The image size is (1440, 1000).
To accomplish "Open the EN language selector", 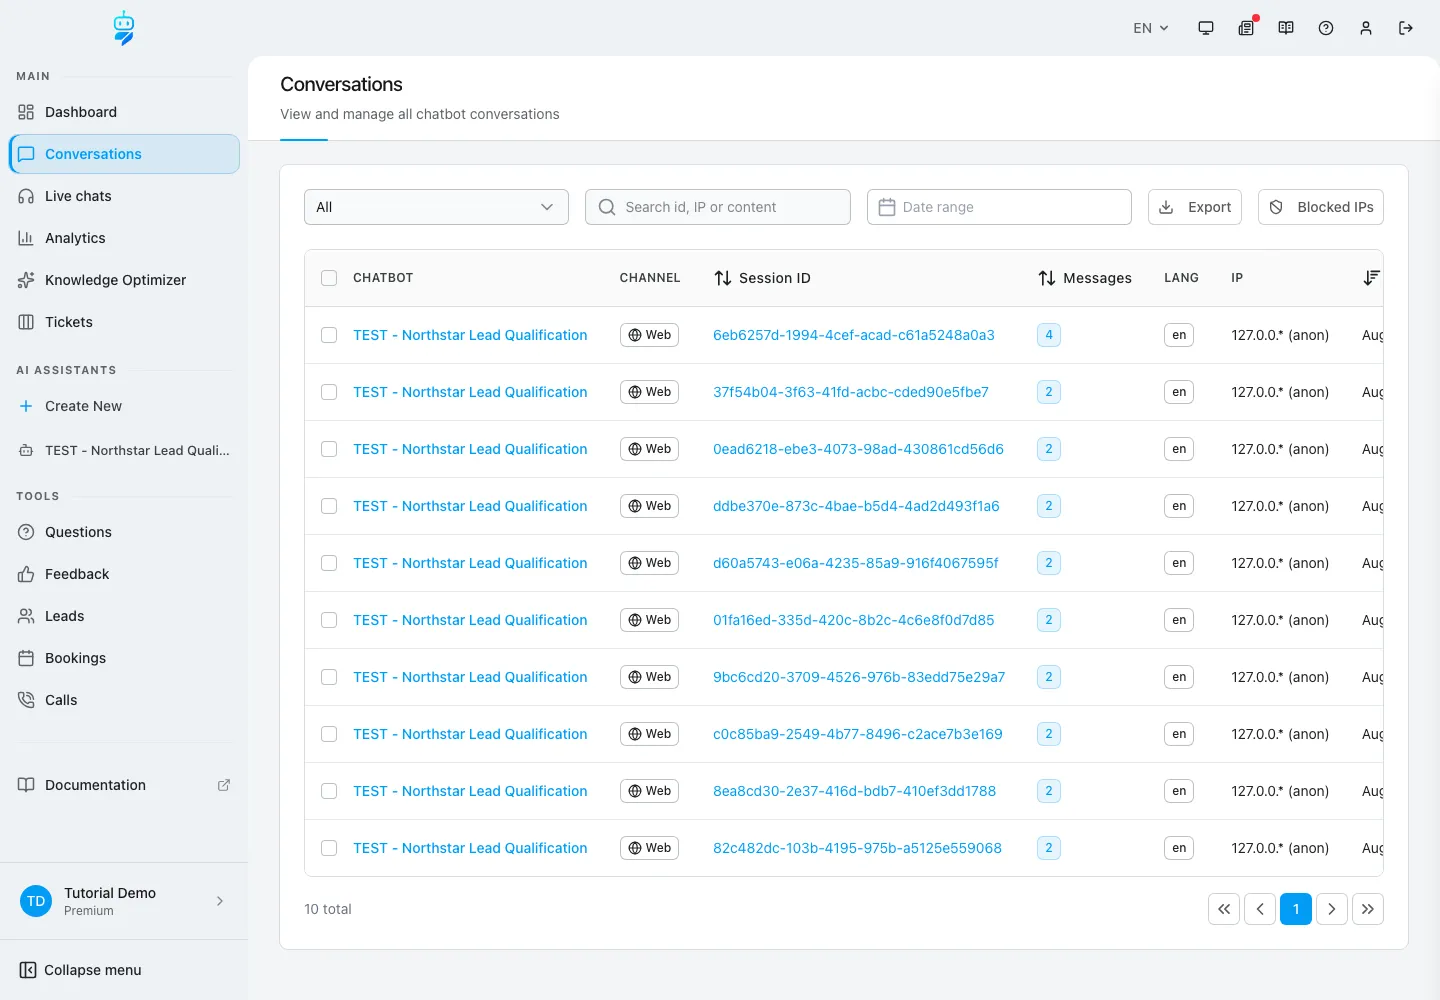I will click(1151, 28).
